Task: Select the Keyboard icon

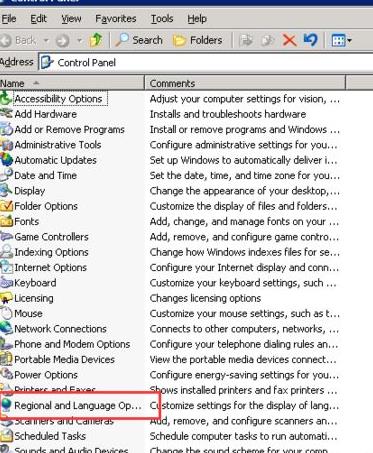Action: pyautogui.click(x=6, y=283)
